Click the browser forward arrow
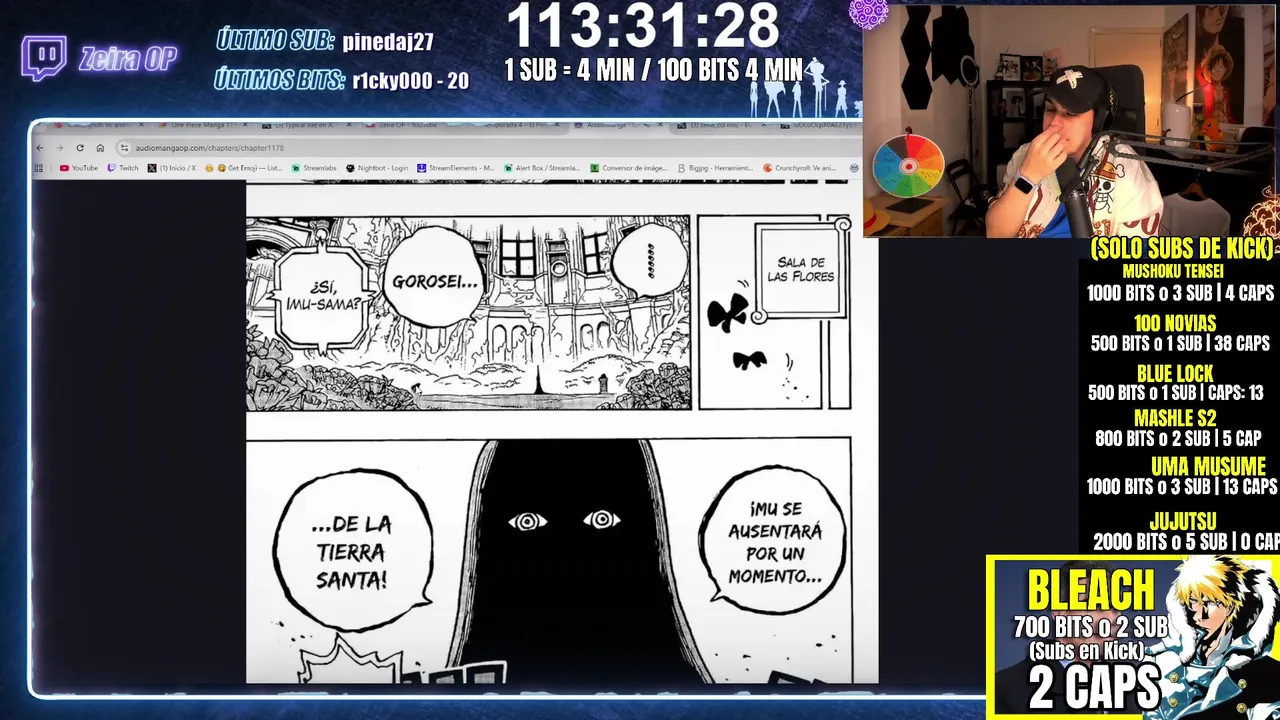Screen dimensions: 1280x720 coord(60,148)
